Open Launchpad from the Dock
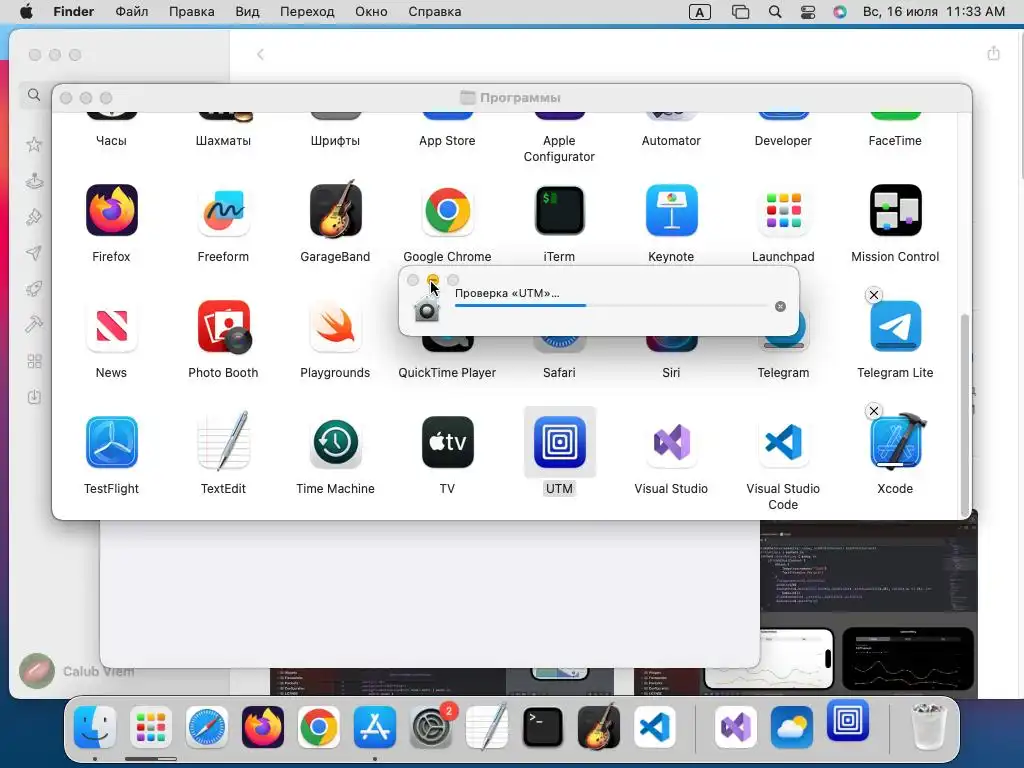The width and height of the screenshot is (1024, 768). (150, 727)
